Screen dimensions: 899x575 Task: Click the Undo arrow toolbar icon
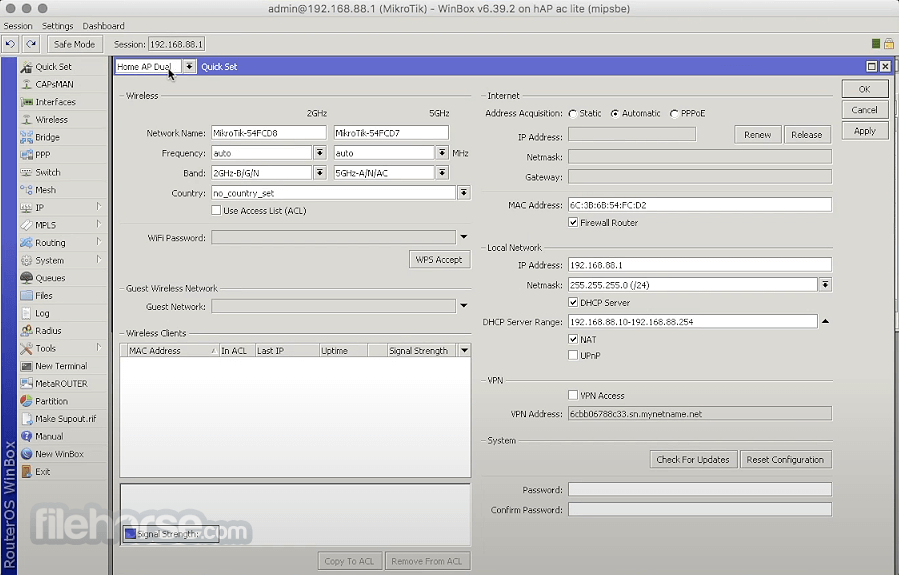tap(10, 44)
